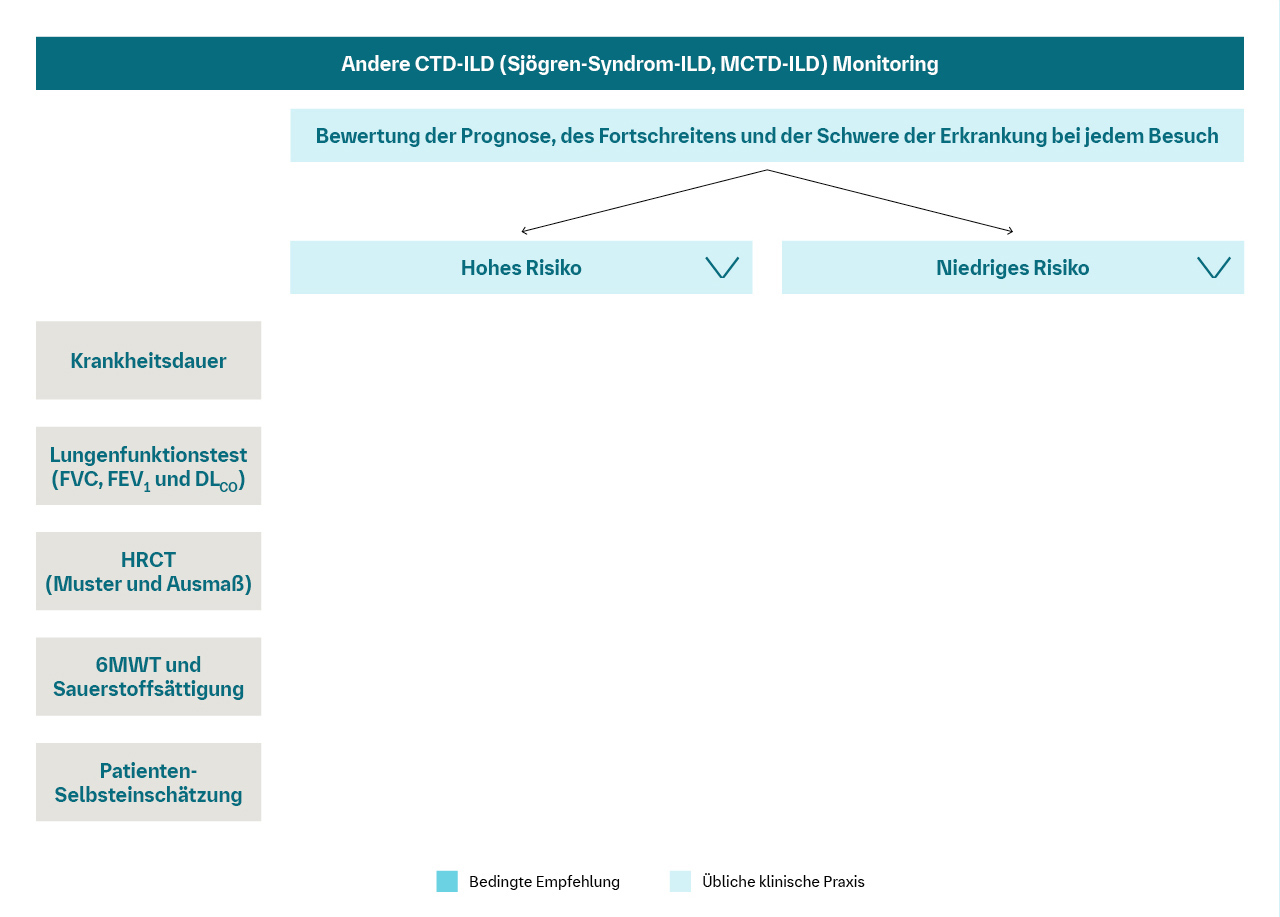Image resolution: width=1280 pixels, height=917 pixels.
Task: Open the 6MWT und Sauerstoffsättigung panel
Action: pyautogui.click(x=148, y=676)
